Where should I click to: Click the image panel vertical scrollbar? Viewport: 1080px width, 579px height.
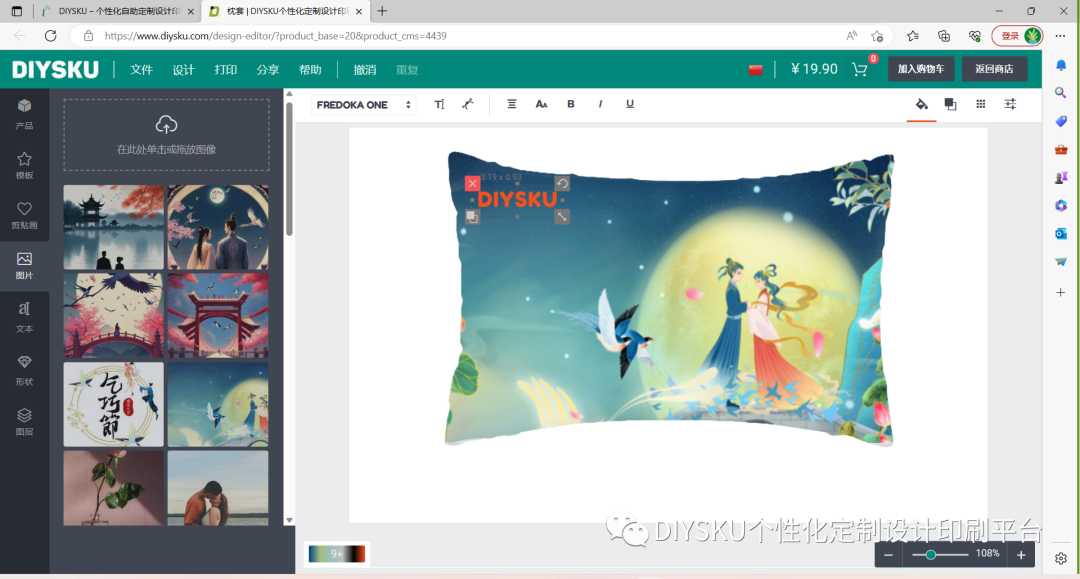[x=289, y=169]
